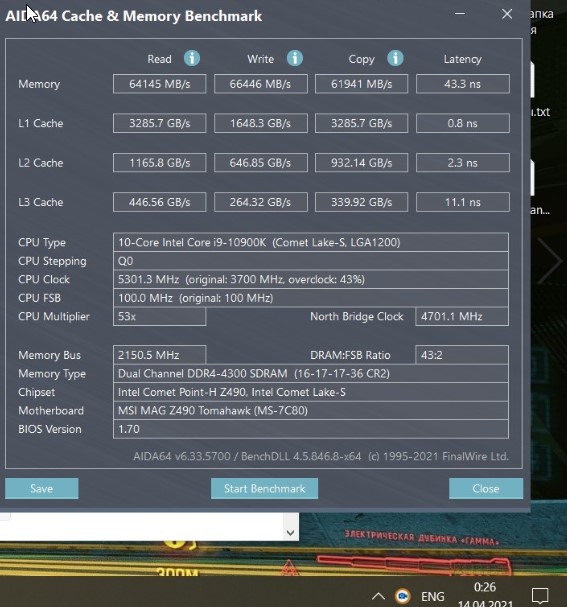Select L1 Cache read 3285.7 GB/s
Screen dimensions: 567x607
(159, 123)
